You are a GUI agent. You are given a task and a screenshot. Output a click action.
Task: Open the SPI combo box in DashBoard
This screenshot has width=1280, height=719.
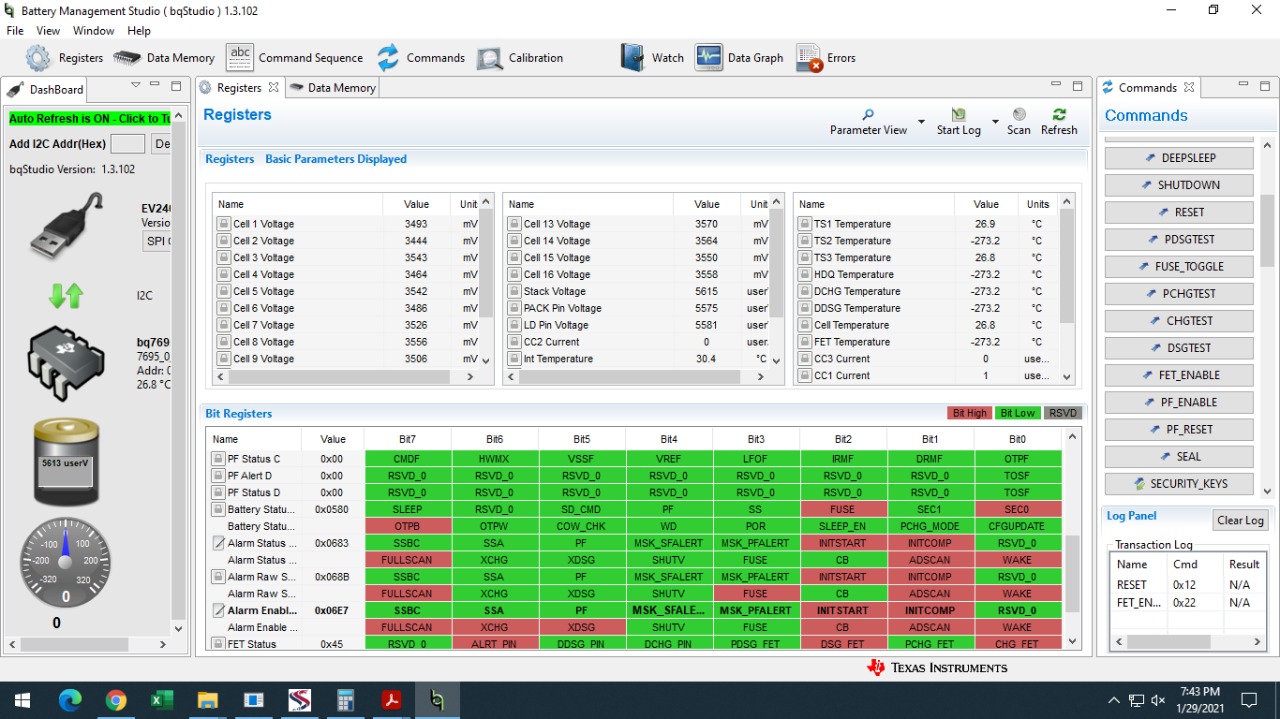point(157,241)
